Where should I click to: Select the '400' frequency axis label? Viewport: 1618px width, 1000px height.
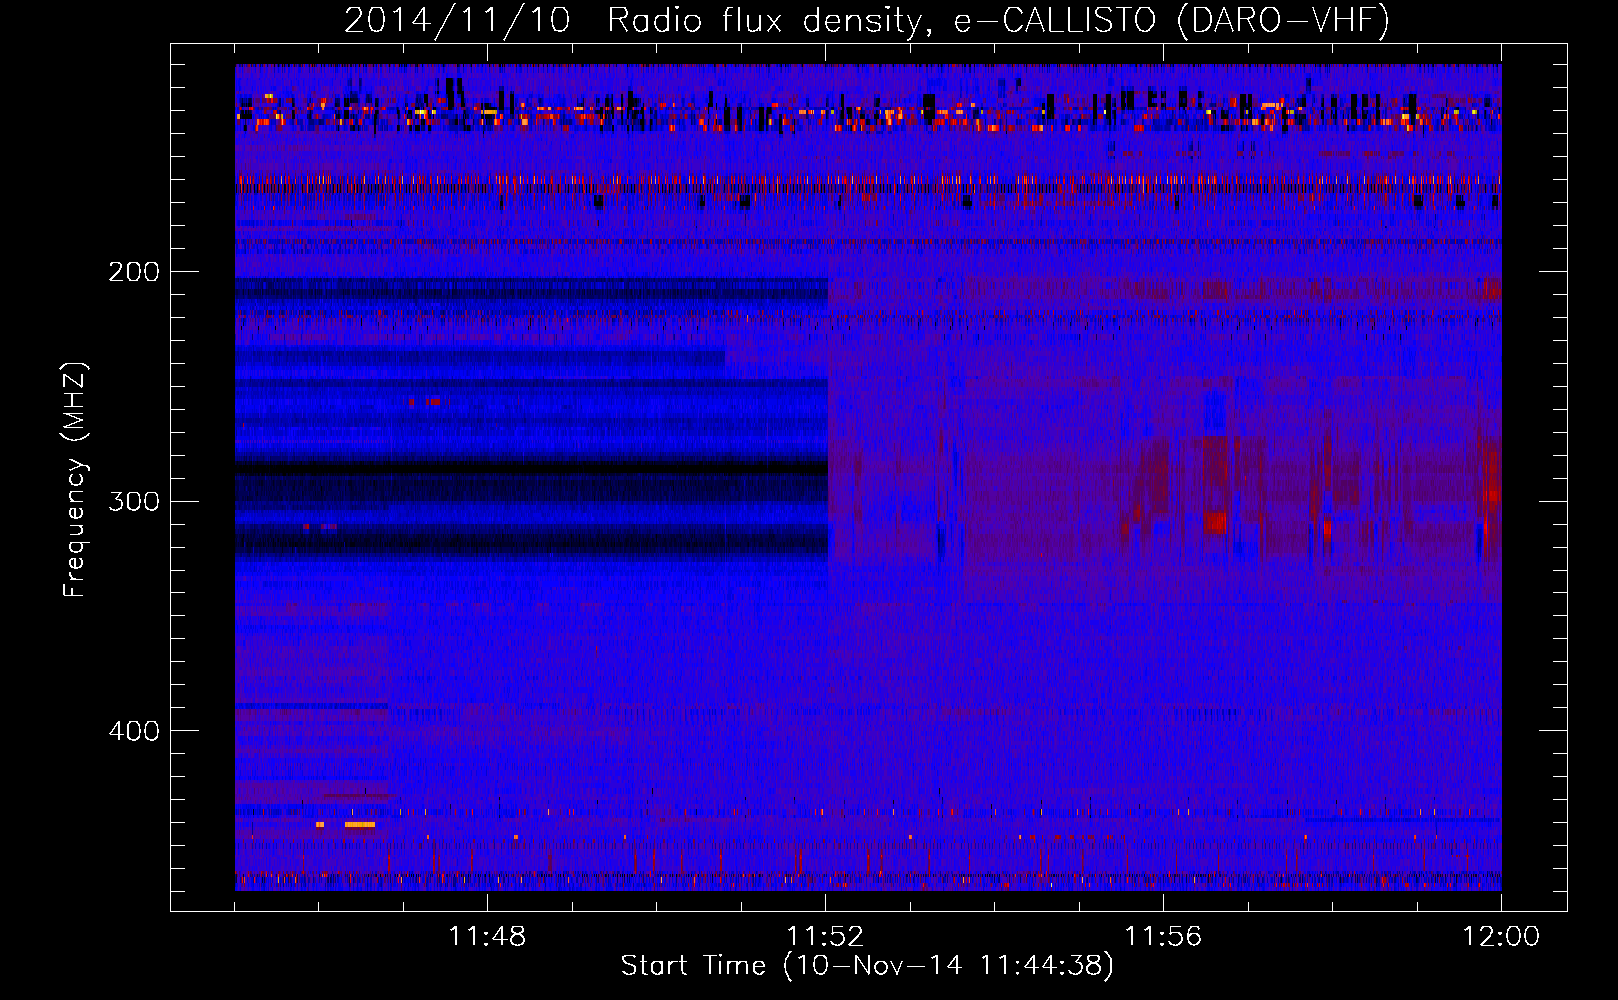pyautogui.click(x=134, y=731)
